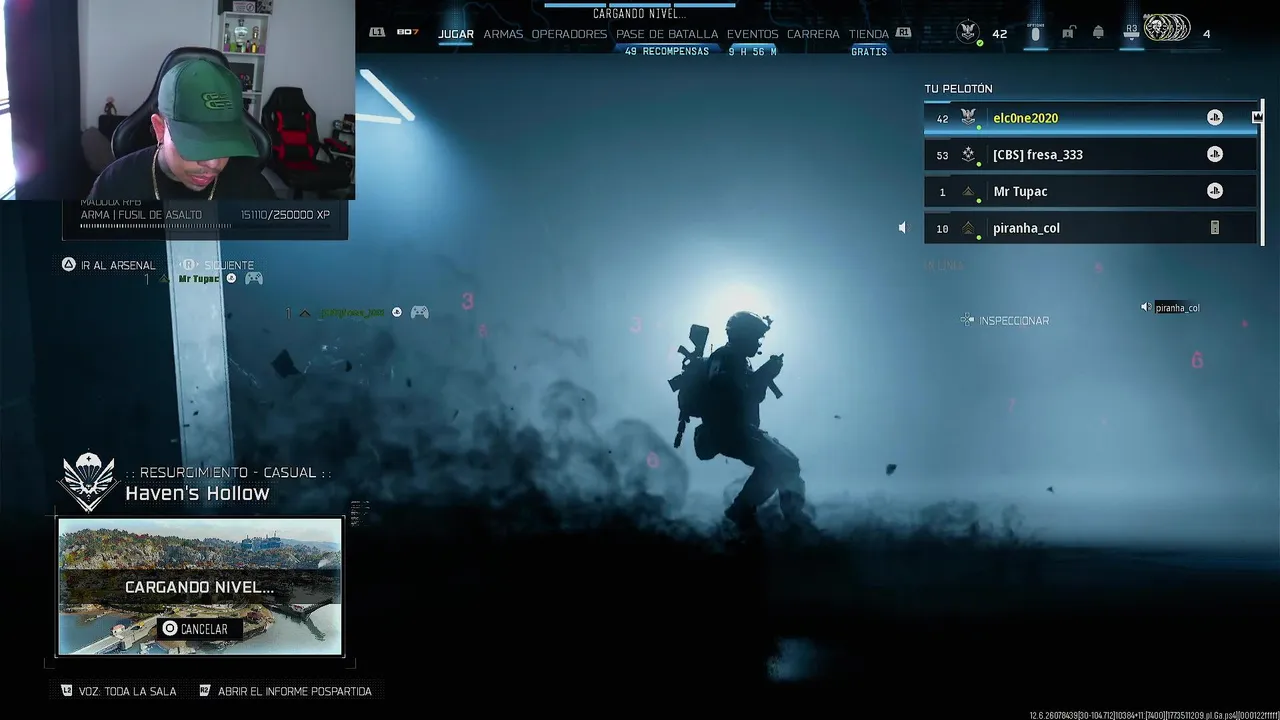
Task: Click SIGUIENTE button
Action: 218,265
